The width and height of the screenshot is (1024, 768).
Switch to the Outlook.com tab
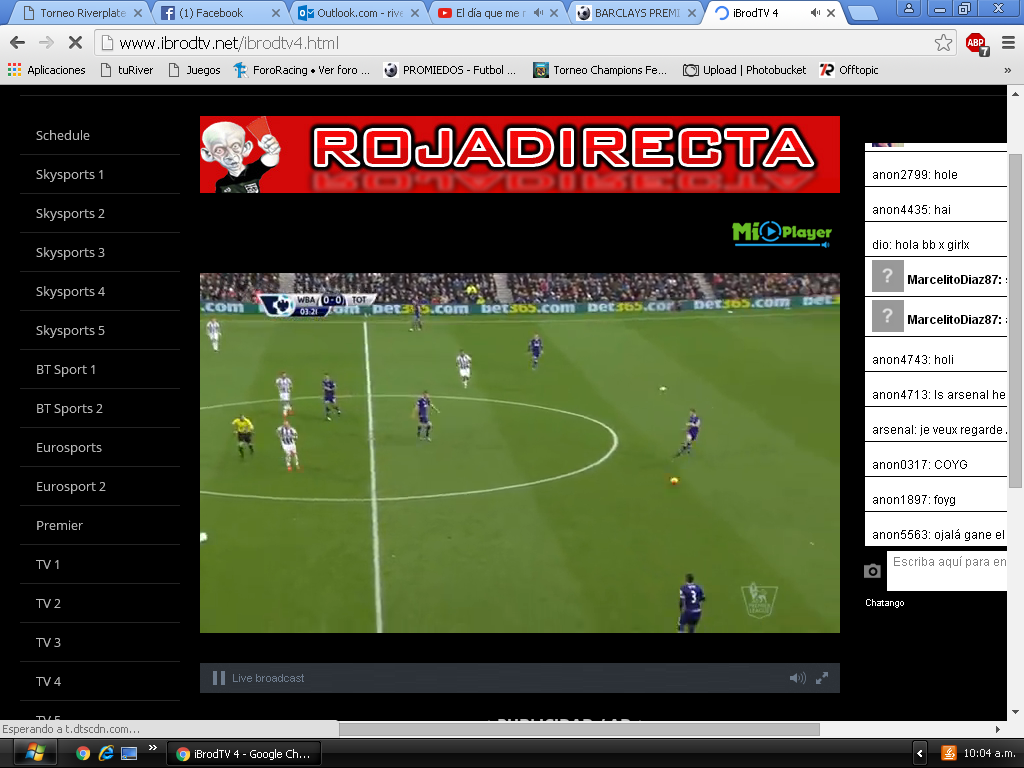[359, 13]
